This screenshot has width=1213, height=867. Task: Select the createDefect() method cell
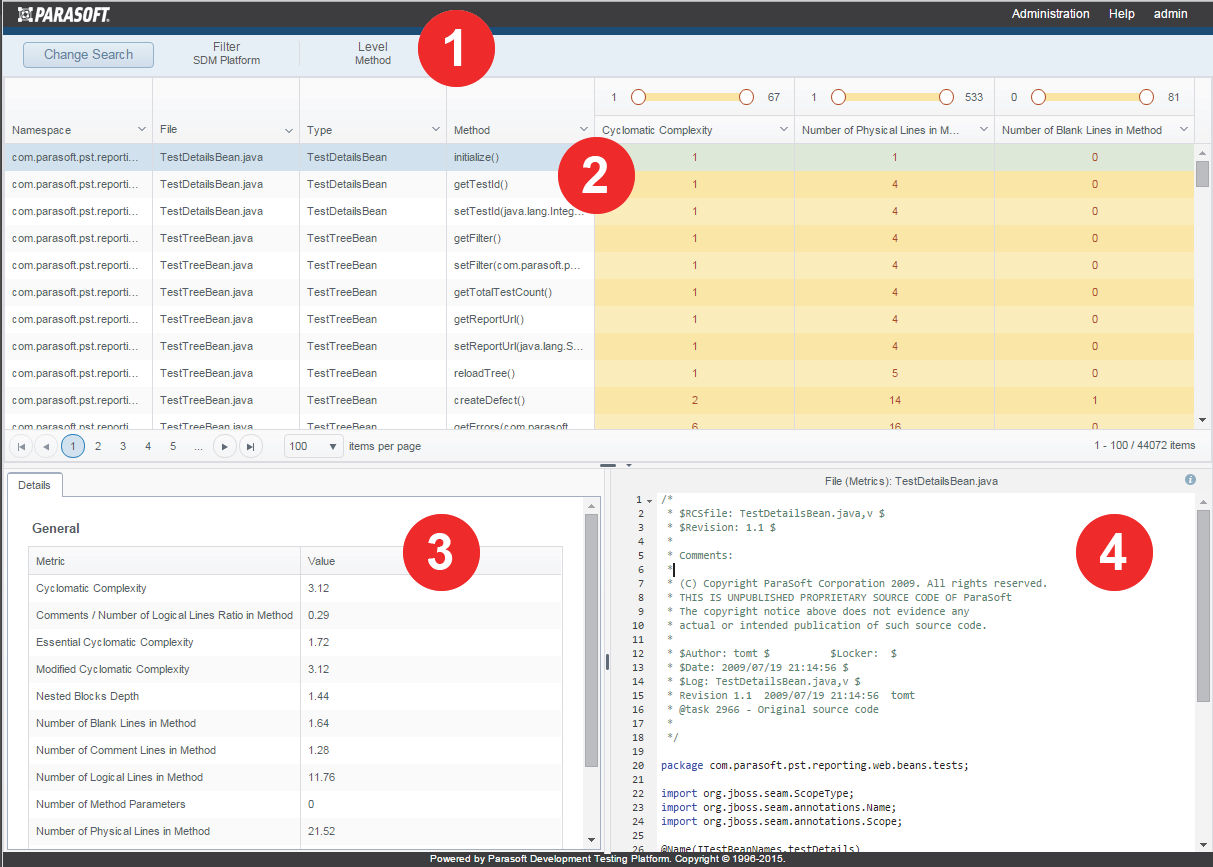click(520, 400)
